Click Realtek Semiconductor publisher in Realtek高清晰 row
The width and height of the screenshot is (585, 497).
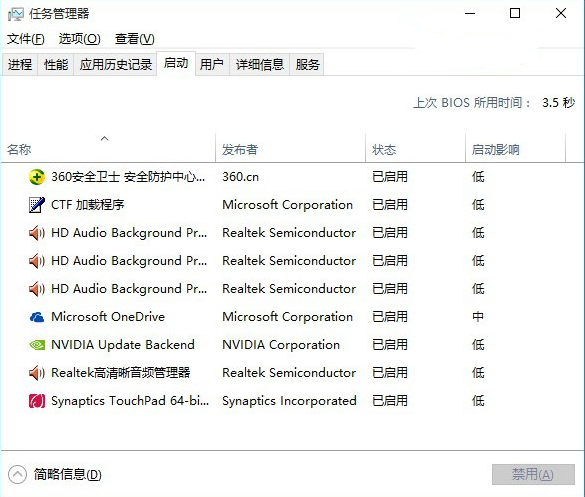289,373
